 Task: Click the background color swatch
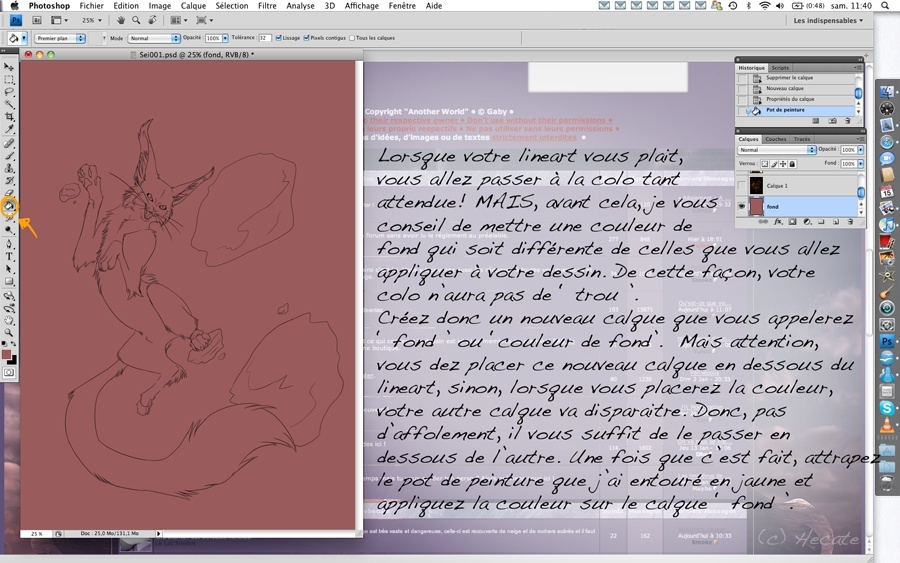13,360
